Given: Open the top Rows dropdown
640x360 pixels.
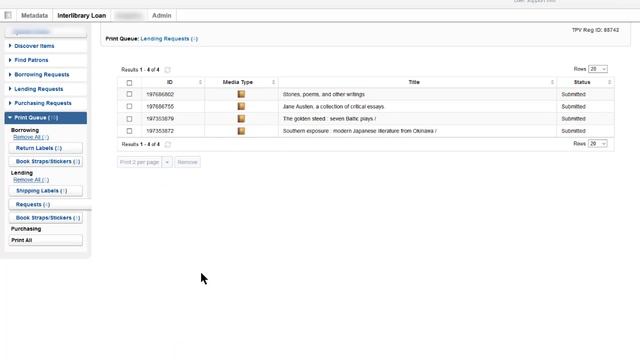Looking at the screenshot, I should pyautogui.click(x=598, y=69).
